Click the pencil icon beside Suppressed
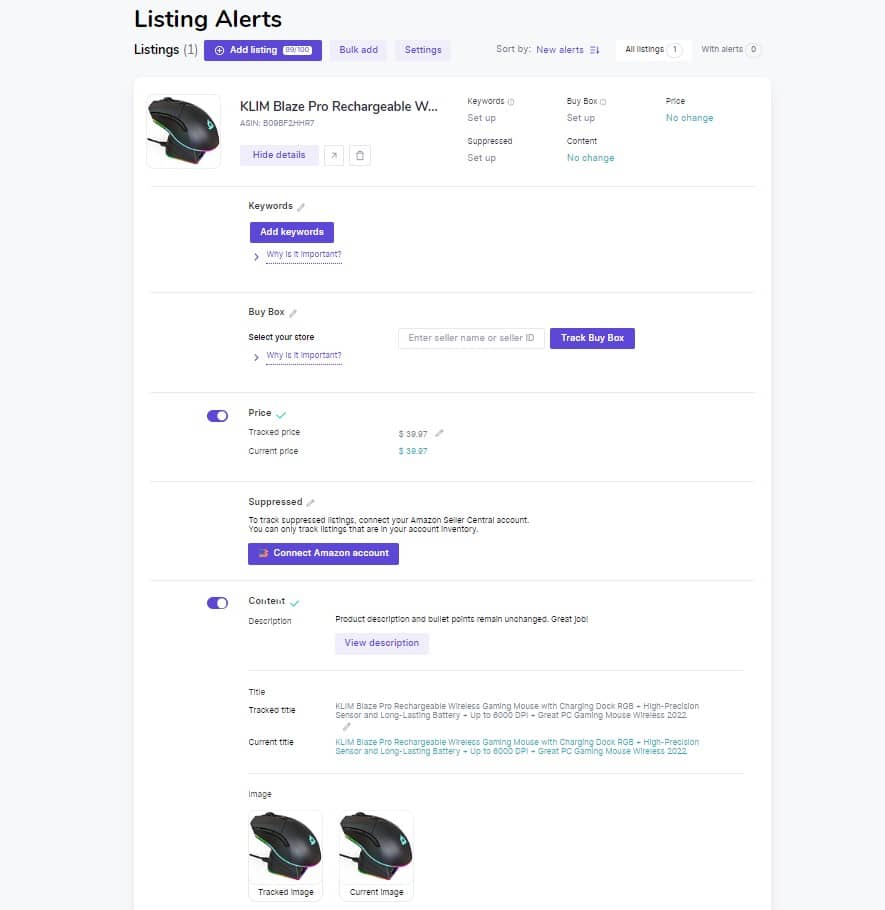Screen dimensions: 885x910 (310, 503)
